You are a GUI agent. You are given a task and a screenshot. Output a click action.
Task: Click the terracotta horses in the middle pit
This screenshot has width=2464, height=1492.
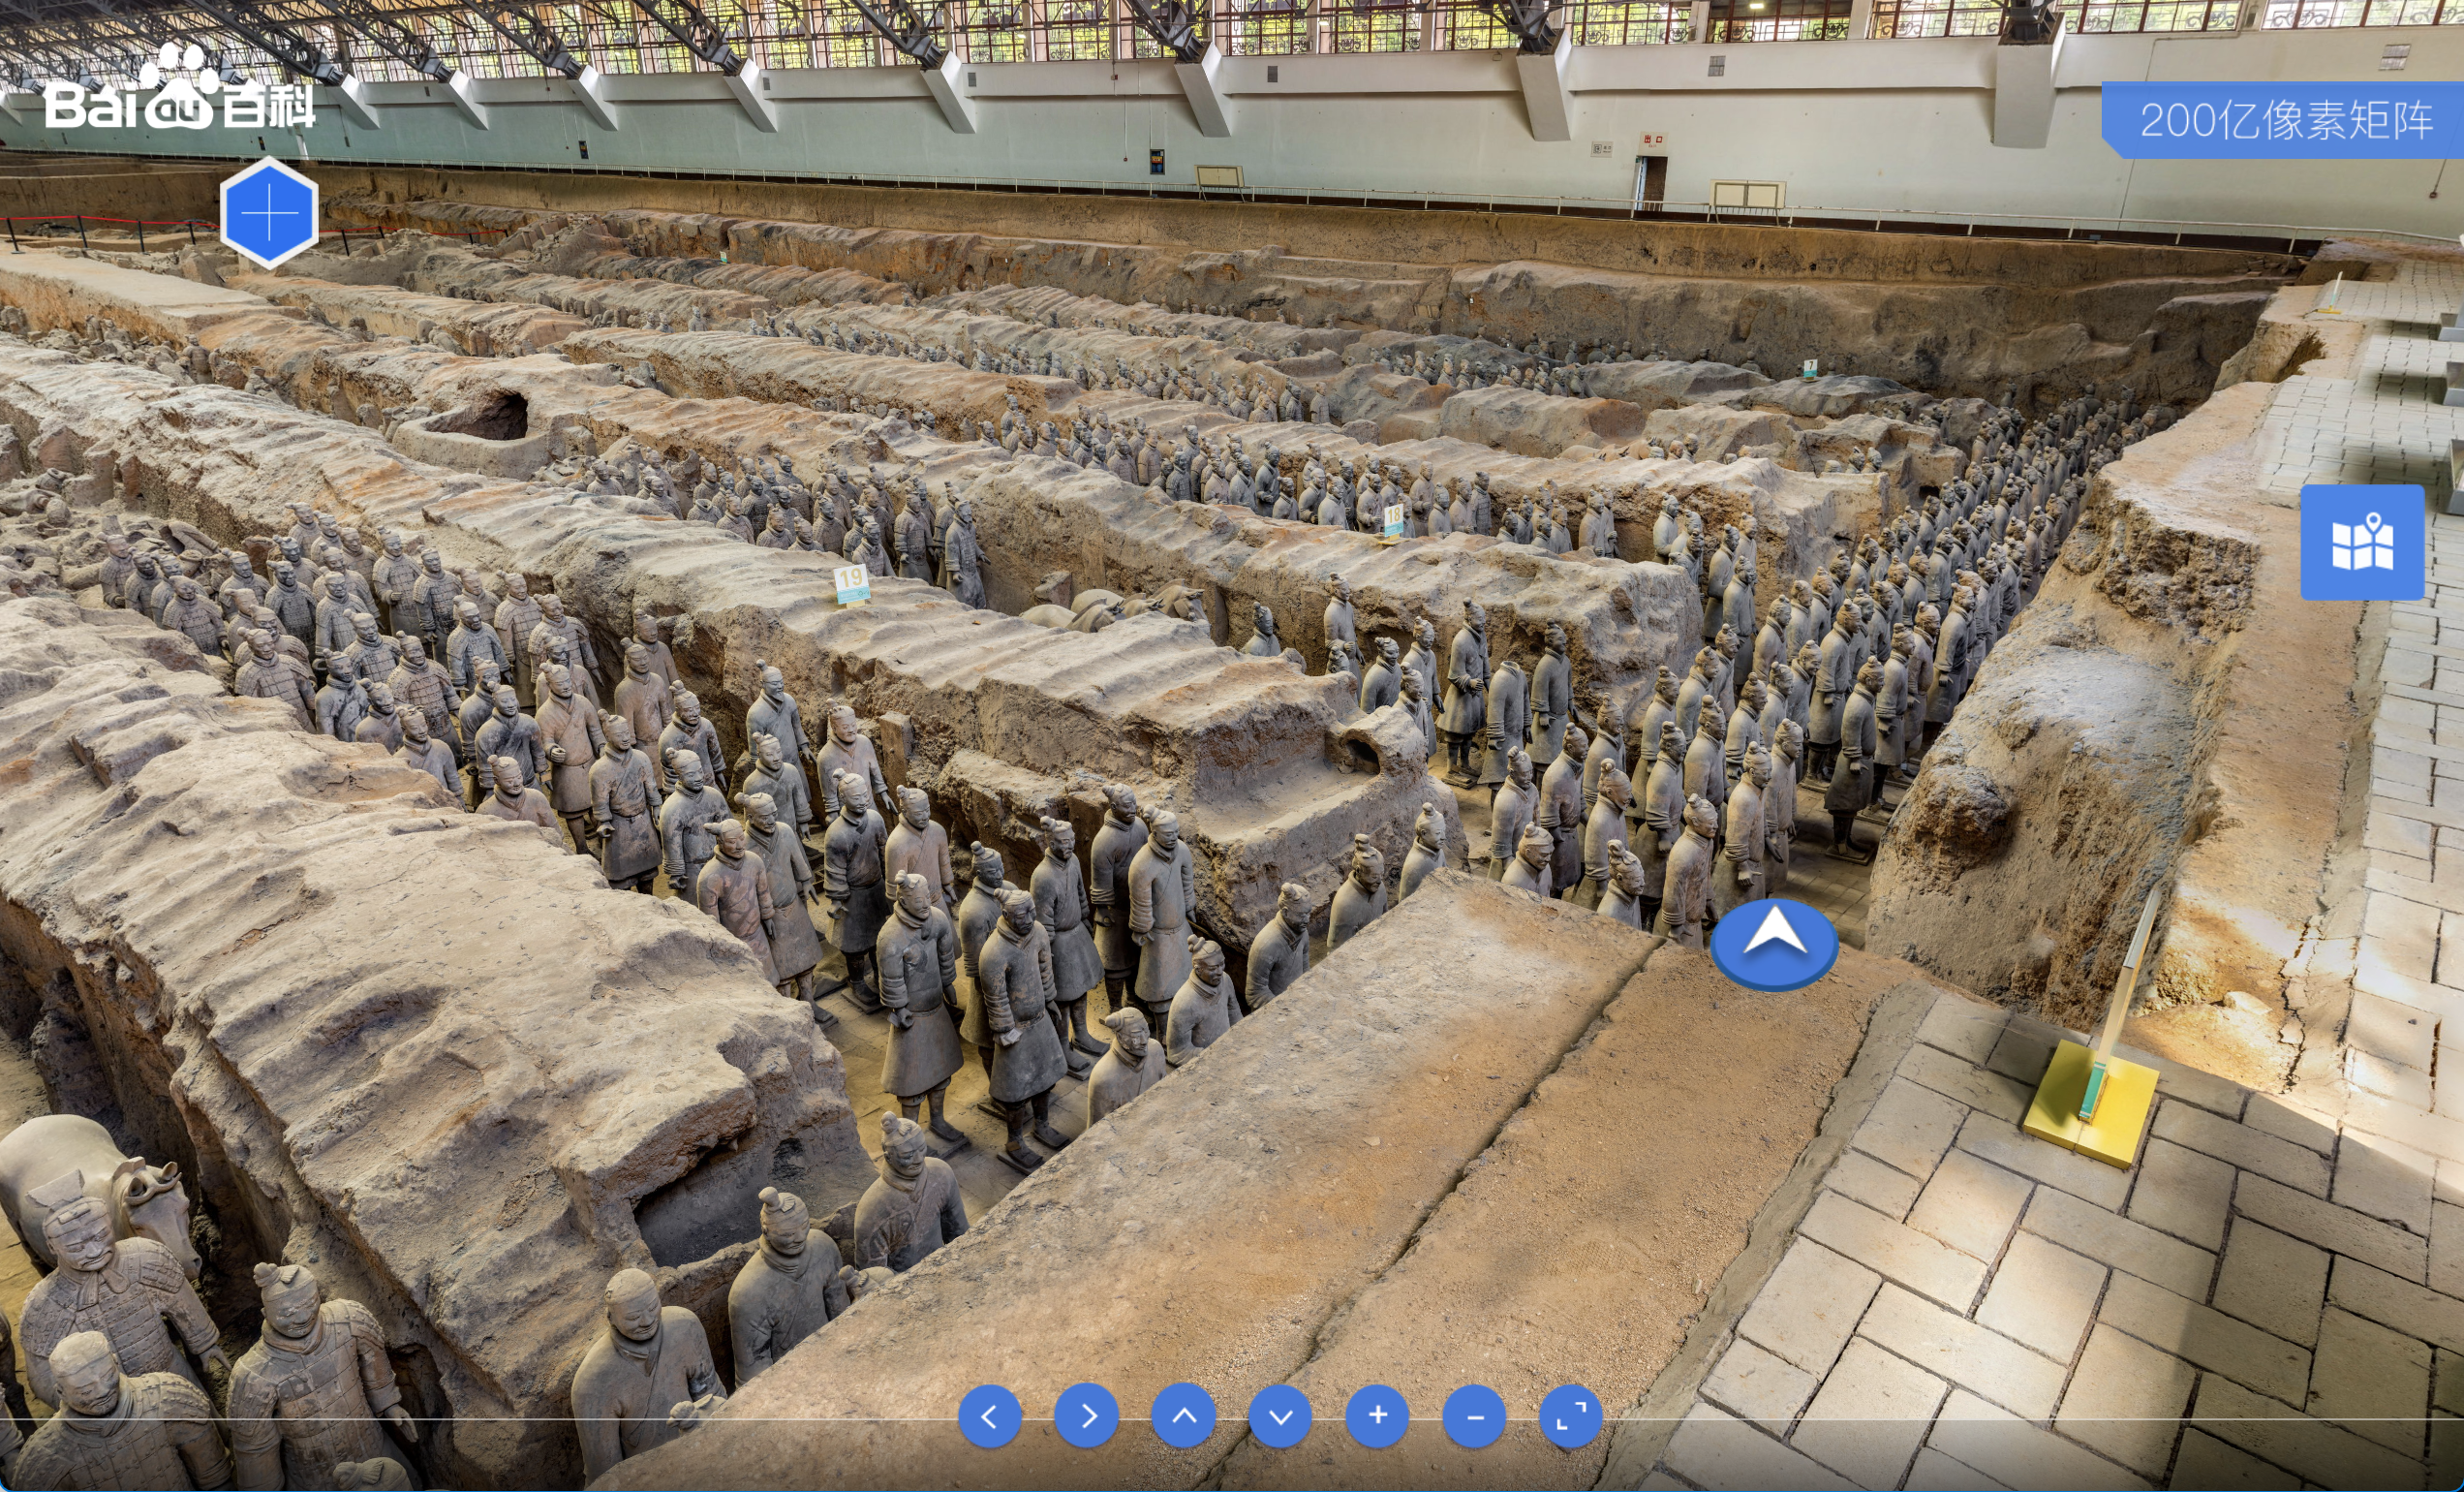pos(1110,605)
